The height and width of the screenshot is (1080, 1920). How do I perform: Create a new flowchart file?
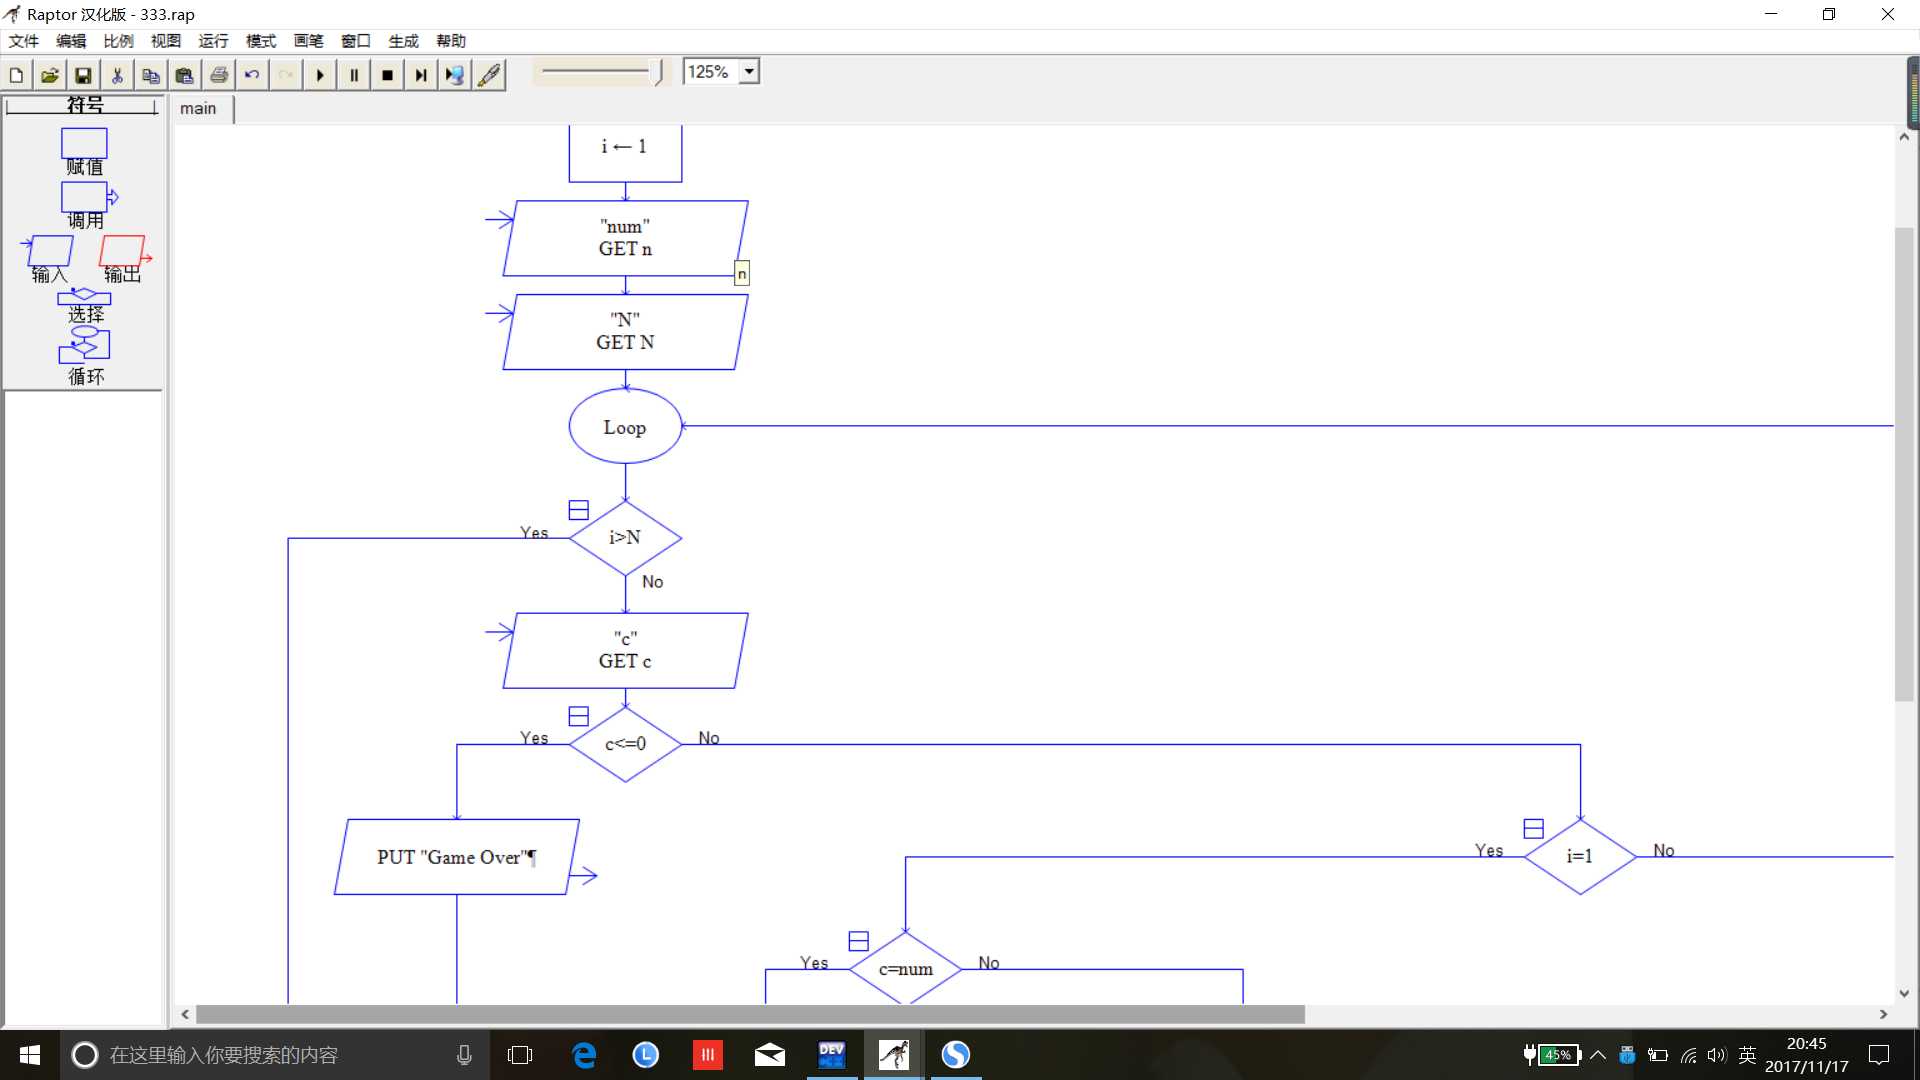point(17,75)
